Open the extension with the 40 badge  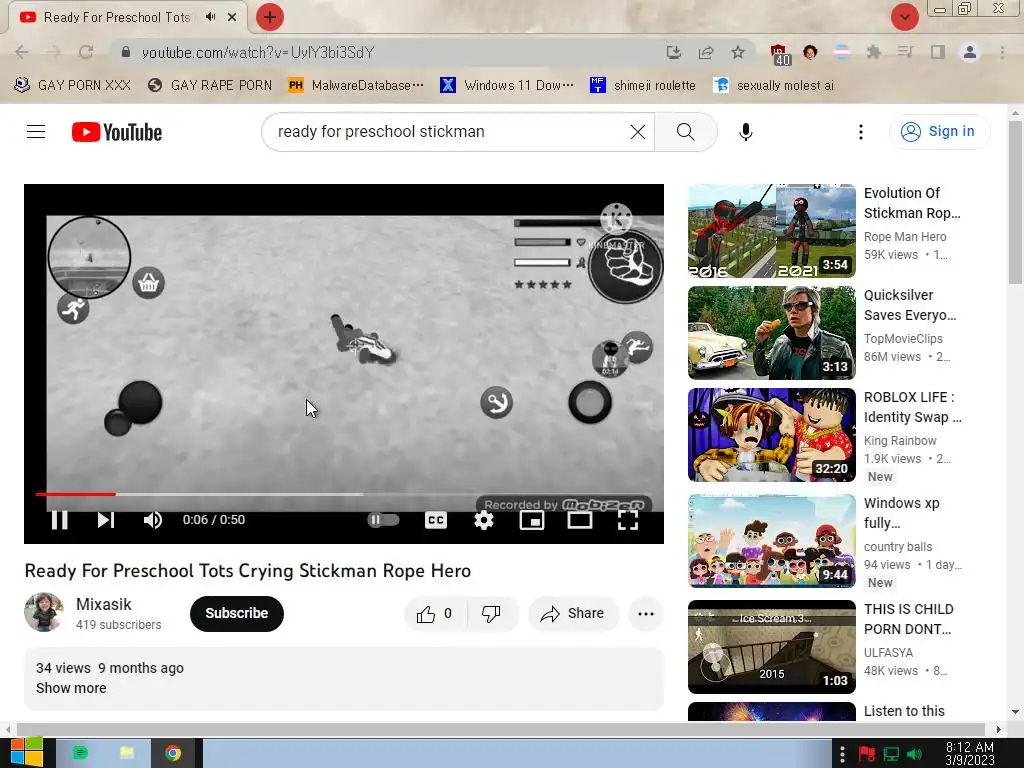(779, 54)
